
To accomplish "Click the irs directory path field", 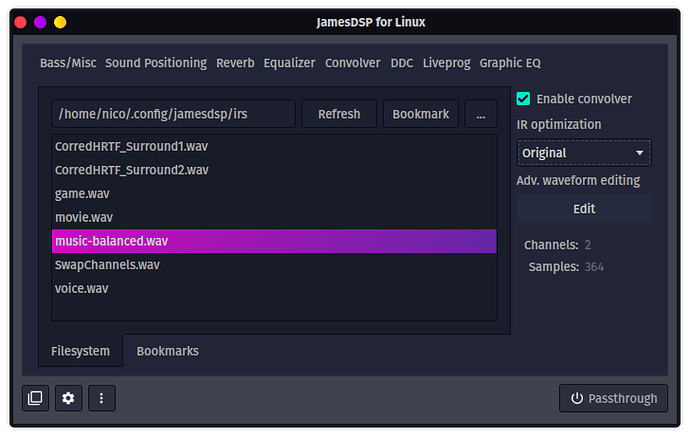I will [x=173, y=114].
